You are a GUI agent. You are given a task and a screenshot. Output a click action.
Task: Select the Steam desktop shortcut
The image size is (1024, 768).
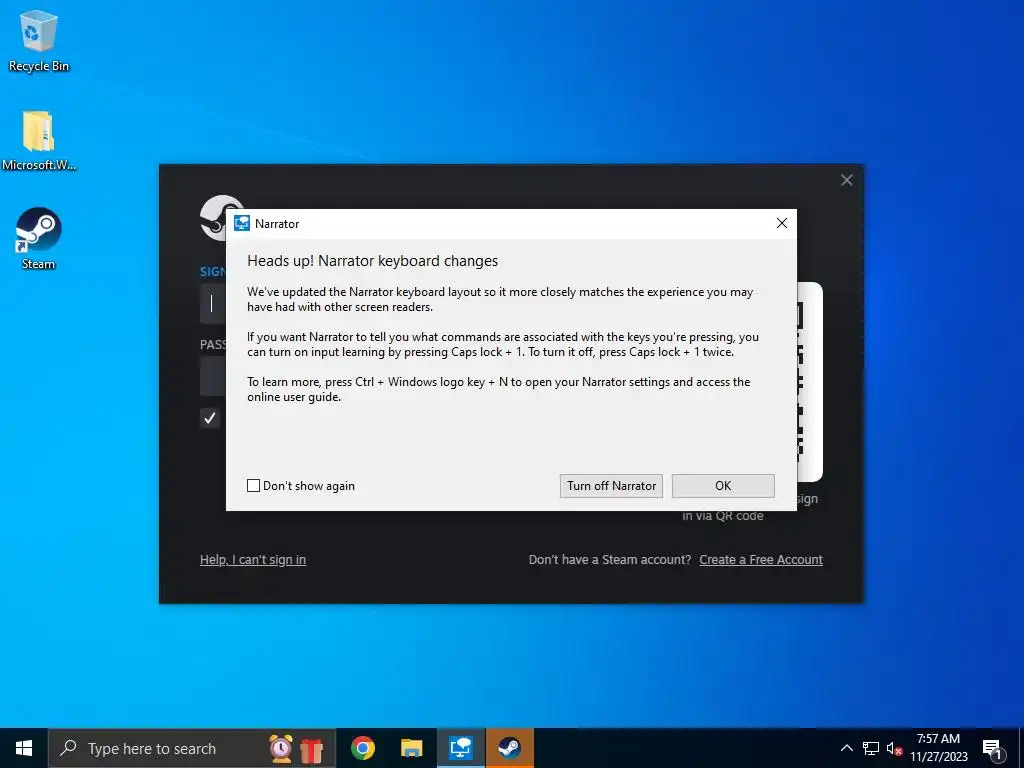pyautogui.click(x=39, y=238)
